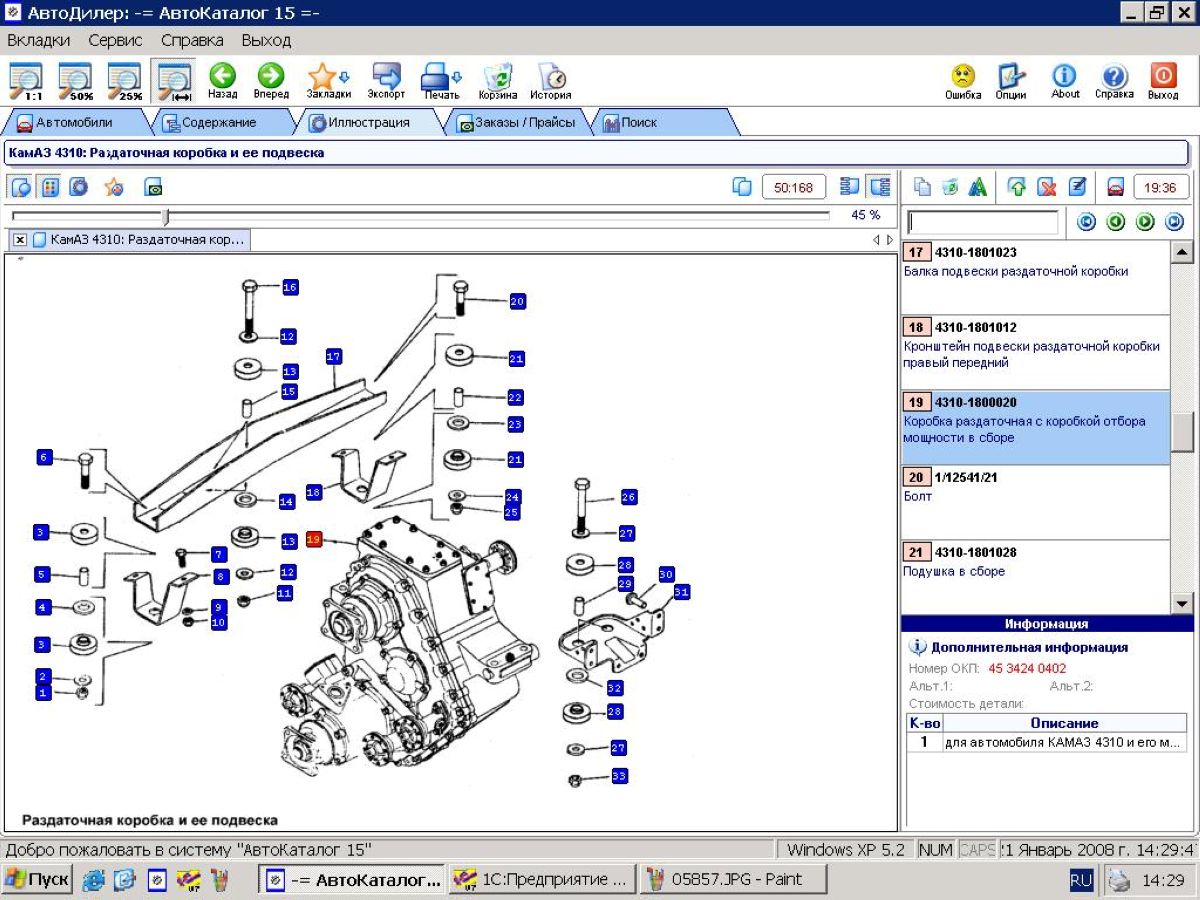Toggle fit-to-width zoom icon

(x=174, y=81)
